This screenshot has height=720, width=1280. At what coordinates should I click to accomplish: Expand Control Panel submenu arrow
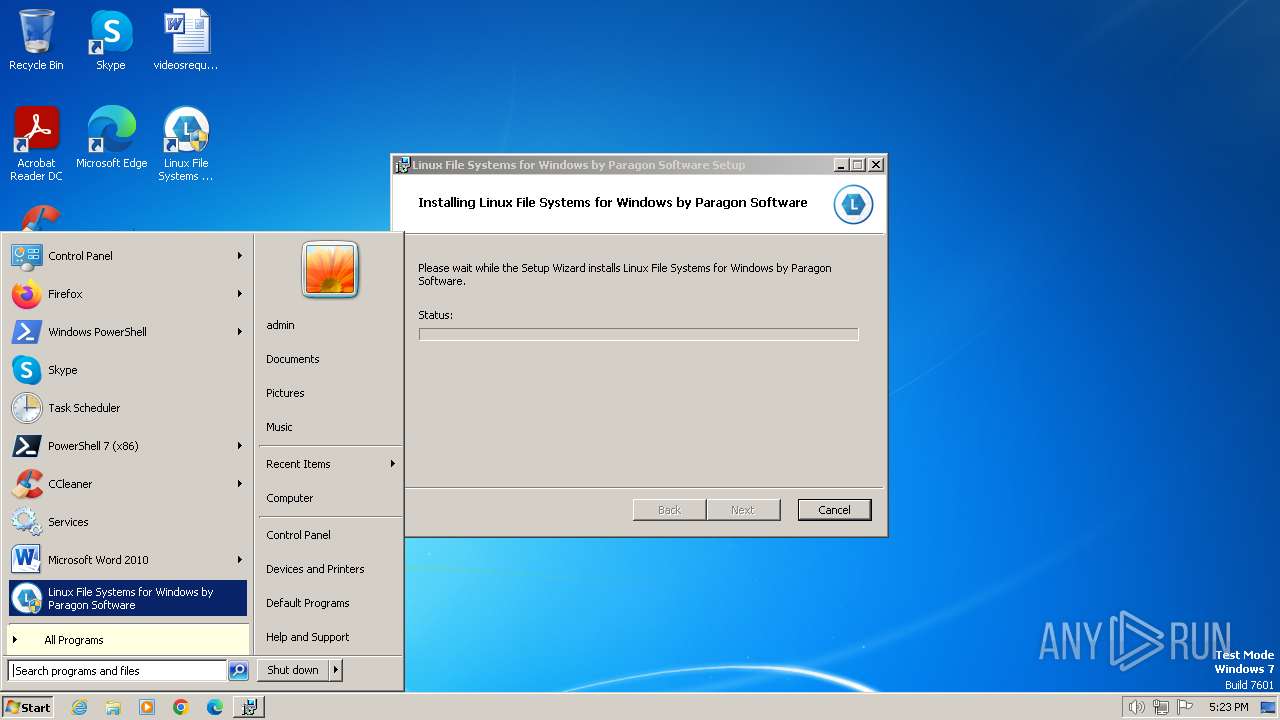[x=240, y=256]
